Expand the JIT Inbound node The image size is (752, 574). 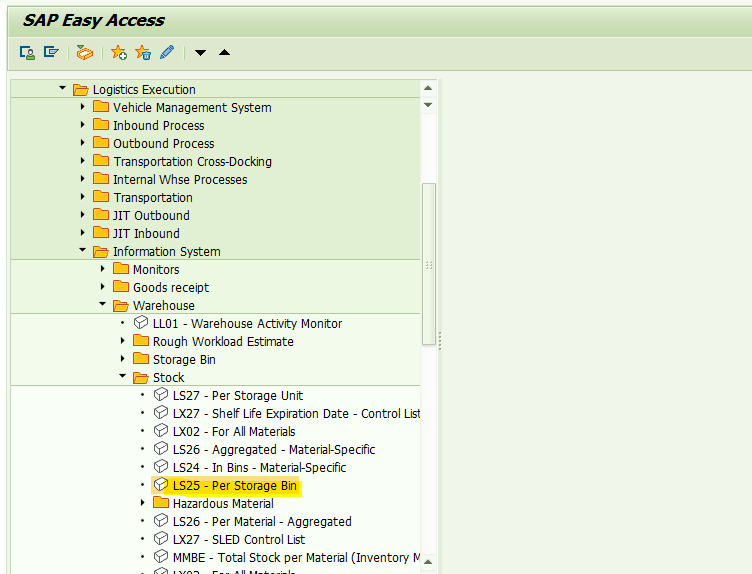point(82,233)
